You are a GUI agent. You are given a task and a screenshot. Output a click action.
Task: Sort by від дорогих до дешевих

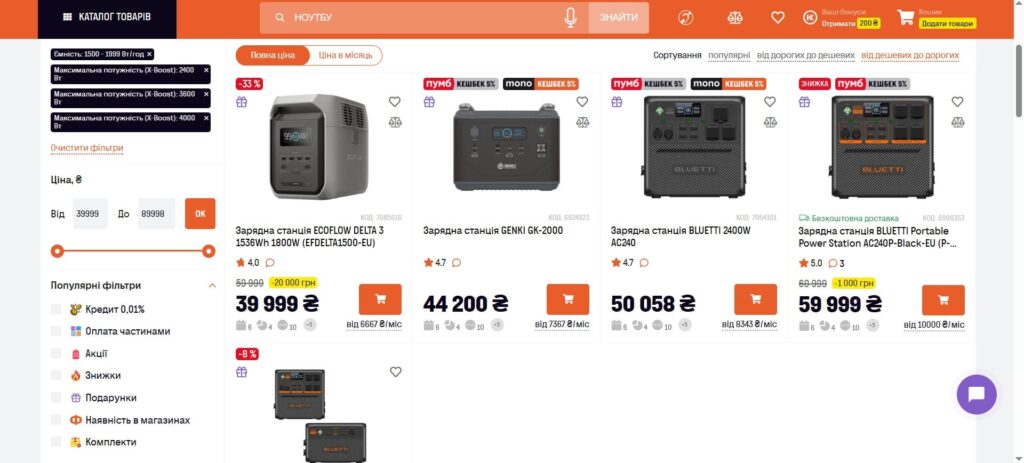pos(805,56)
